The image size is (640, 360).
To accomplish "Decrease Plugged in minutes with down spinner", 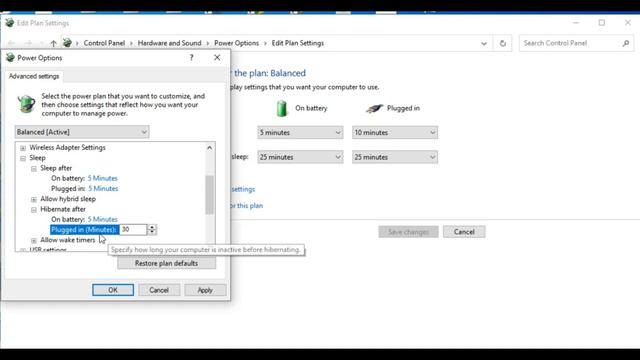I will coord(152,232).
